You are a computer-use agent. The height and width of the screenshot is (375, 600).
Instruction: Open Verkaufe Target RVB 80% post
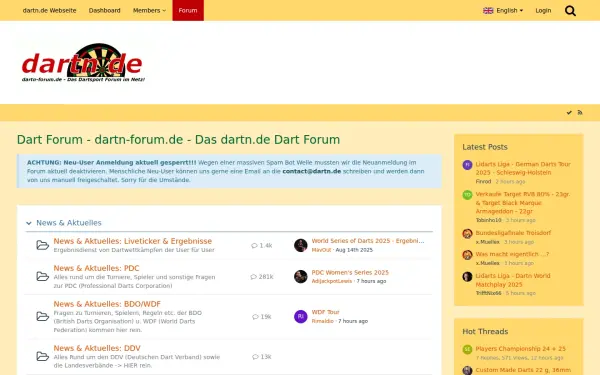point(523,202)
